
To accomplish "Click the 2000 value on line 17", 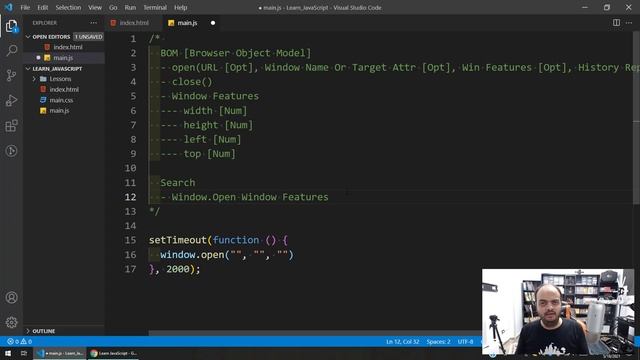I will 178,269.
